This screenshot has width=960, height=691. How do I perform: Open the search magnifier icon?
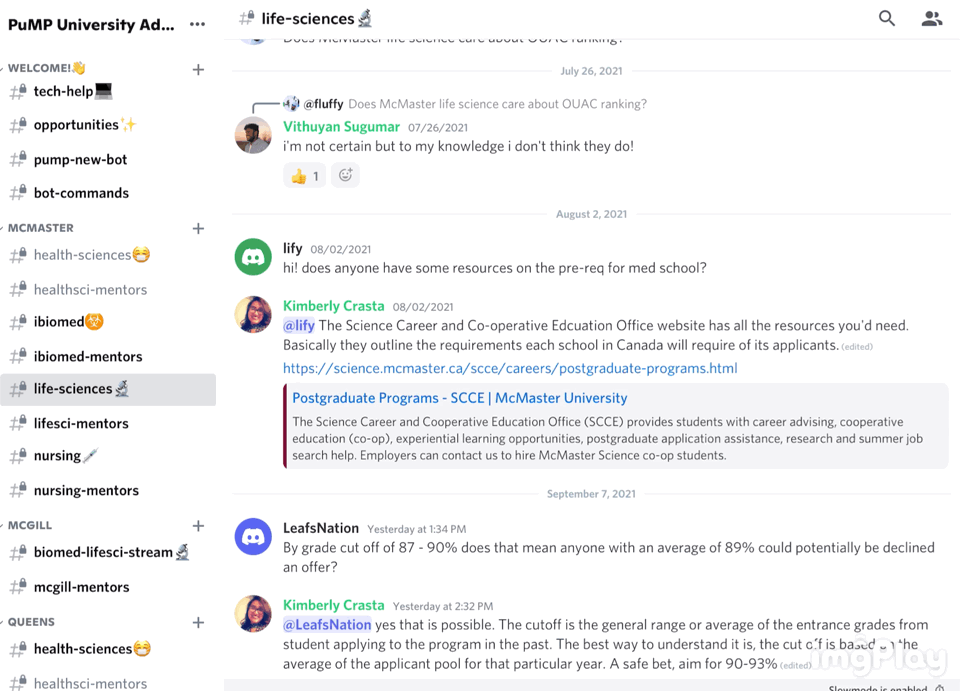coord(886,18)
